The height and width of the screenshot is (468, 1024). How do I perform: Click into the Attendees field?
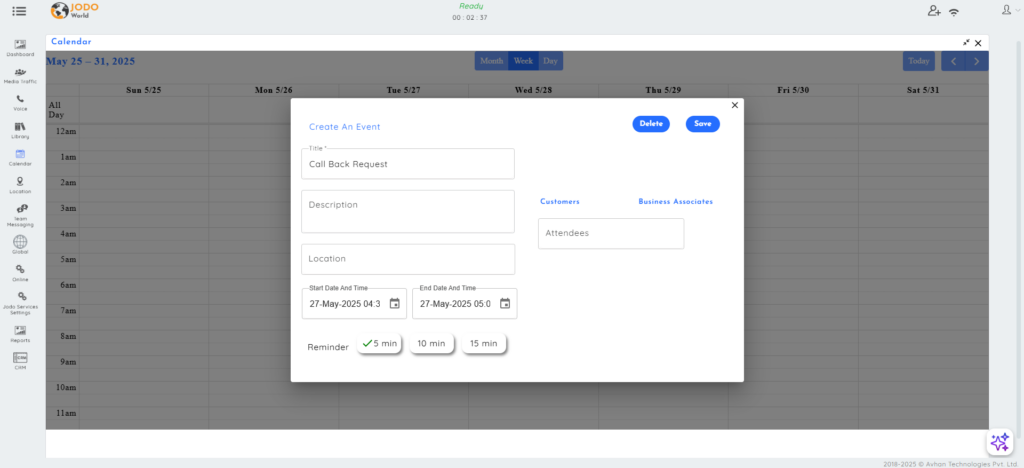click(611, 234)
